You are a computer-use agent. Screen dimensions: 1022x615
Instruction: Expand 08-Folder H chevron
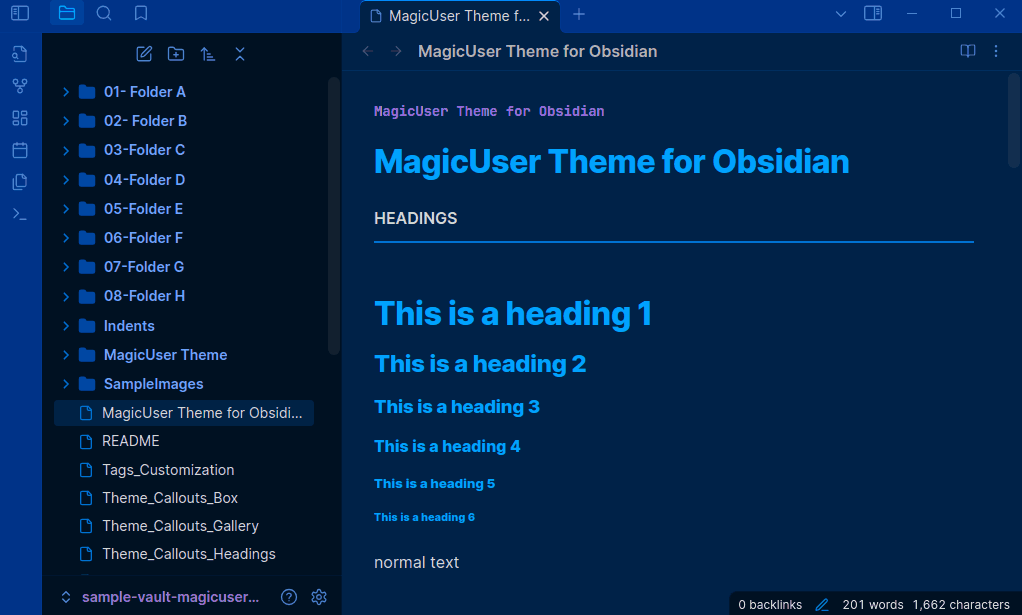coord(66,296)
